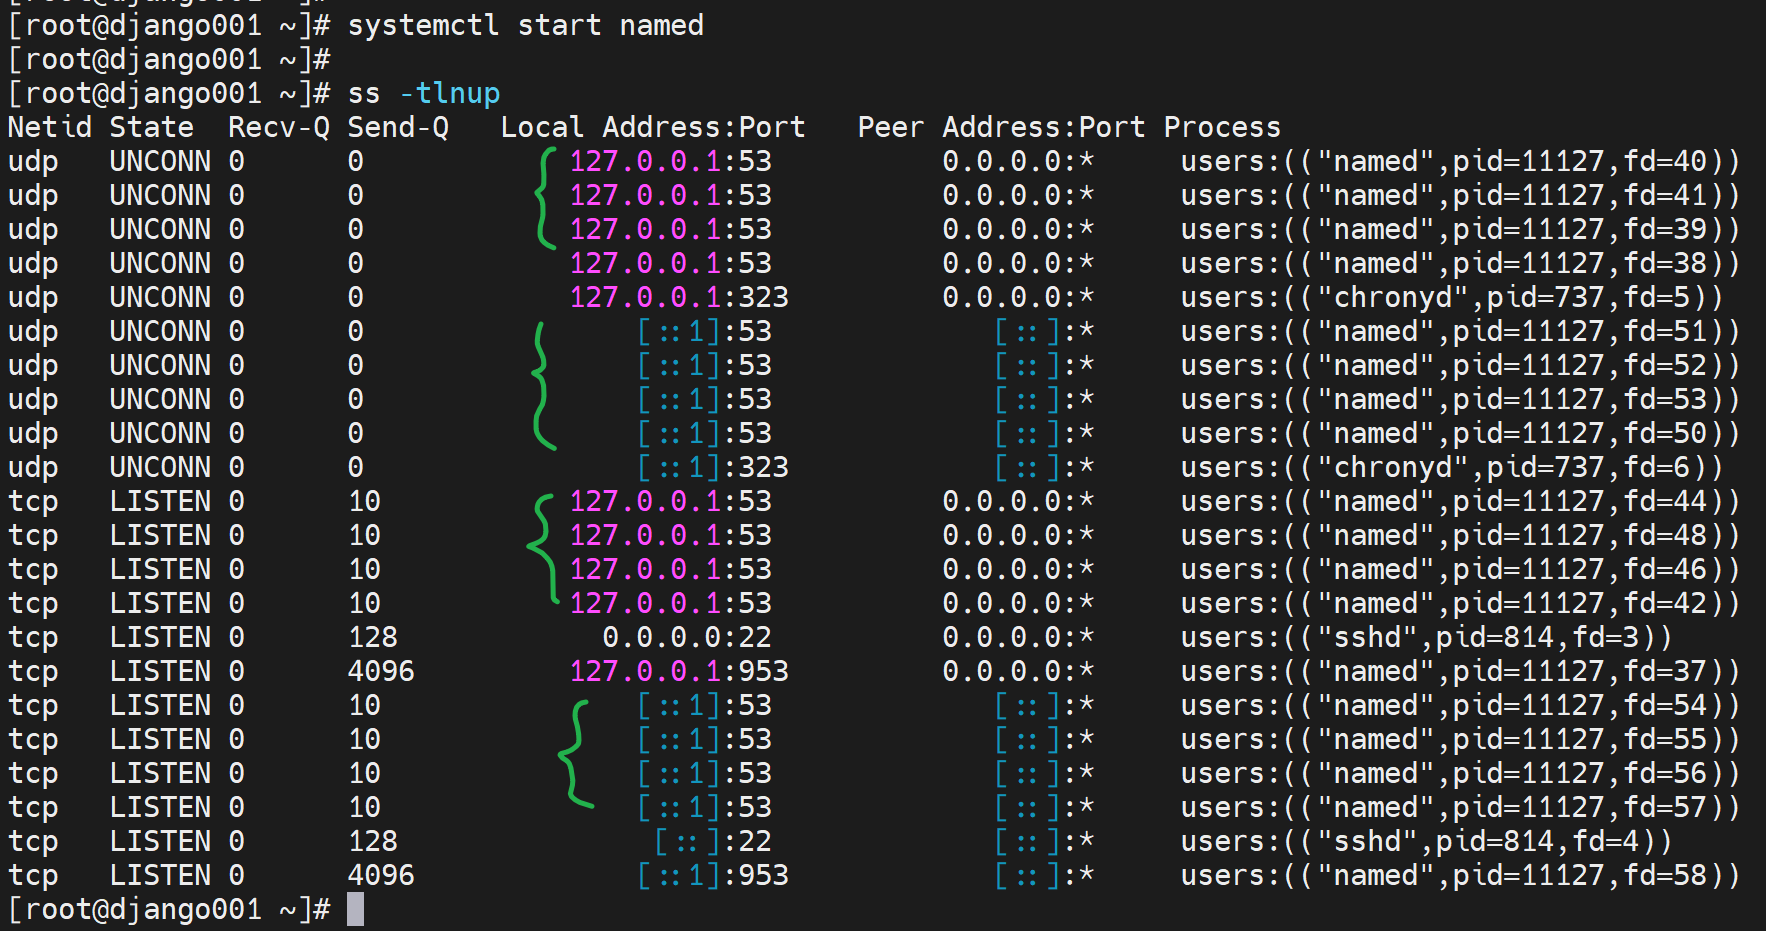The height and width of the screenshot is (931, 1766).
Task: Click the sshd process entry with fd=3
Action: point(1425,637)
